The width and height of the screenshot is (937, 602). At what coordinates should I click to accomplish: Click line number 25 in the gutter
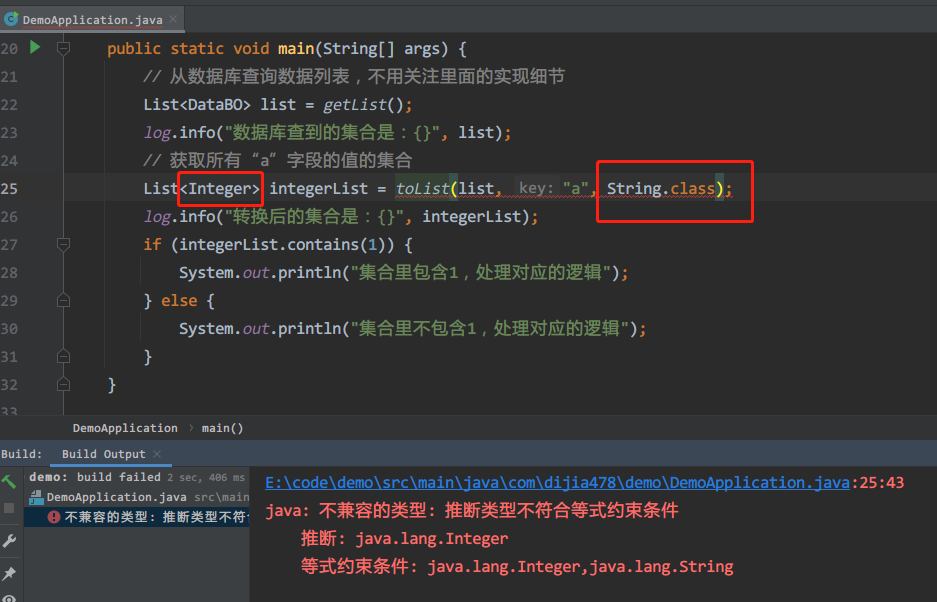pos(9,189)
